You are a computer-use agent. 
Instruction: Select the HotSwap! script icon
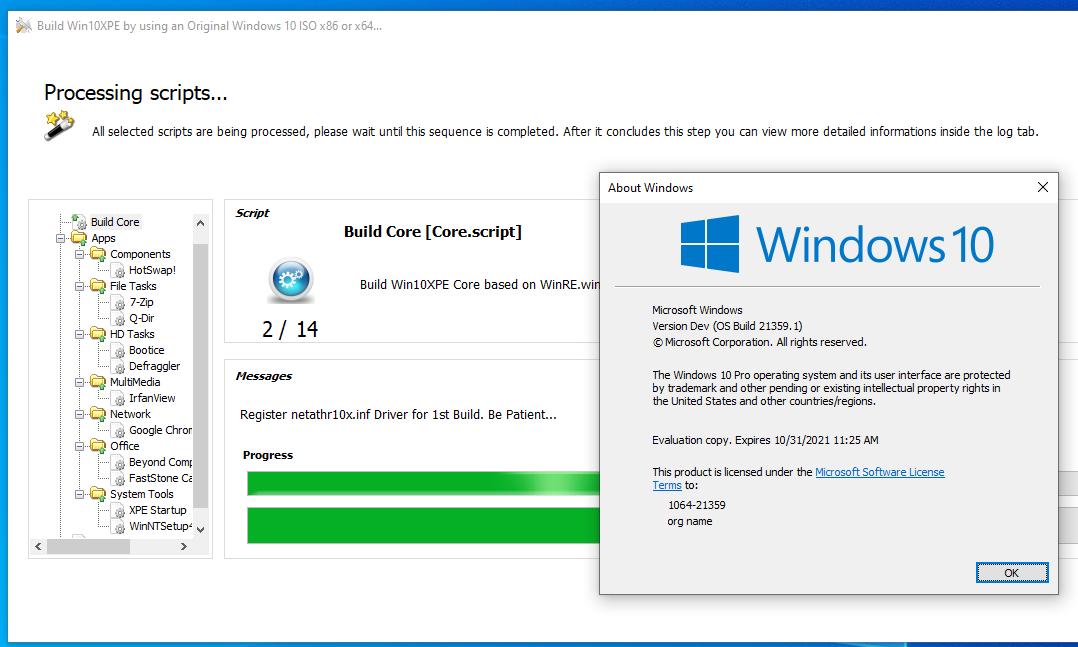click(118, 270)
